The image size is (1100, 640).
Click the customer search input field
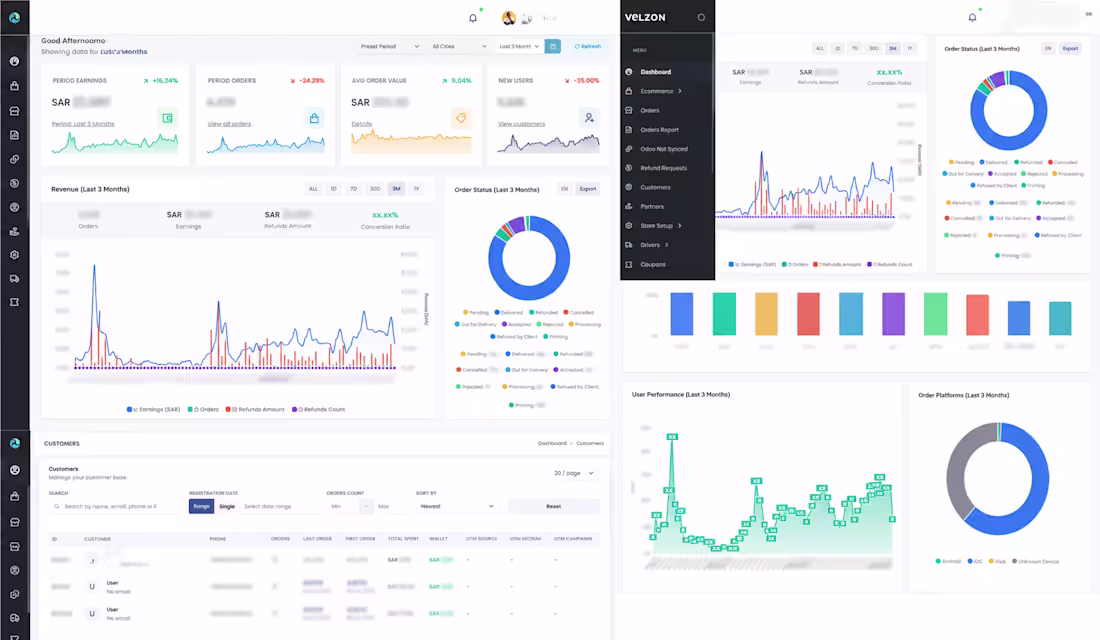pos(112,506)
